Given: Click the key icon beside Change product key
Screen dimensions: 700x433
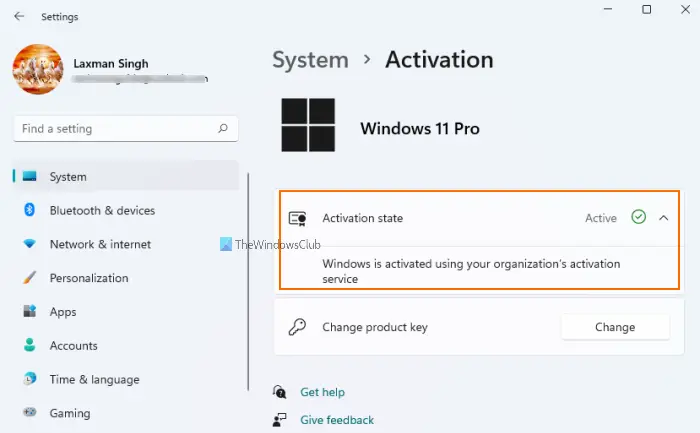Looking at the screenshot, I should (x=297, y=327).
